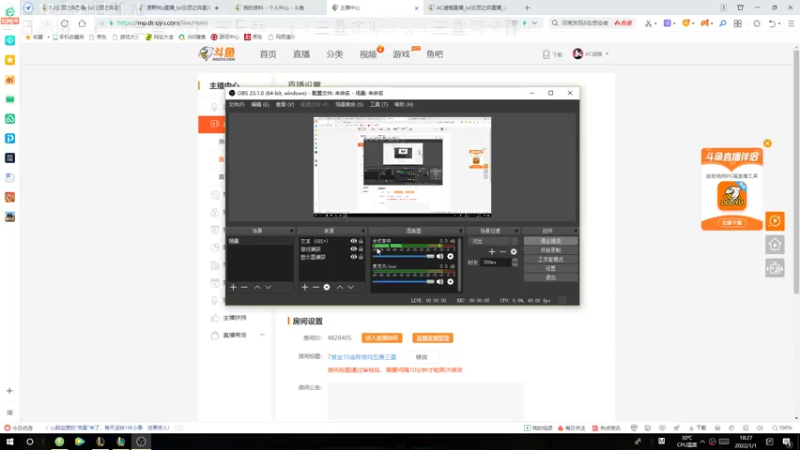Detach Scenes dock via its corner icon
This screenshot has height=450, width=800.
[x=291, y=231]
